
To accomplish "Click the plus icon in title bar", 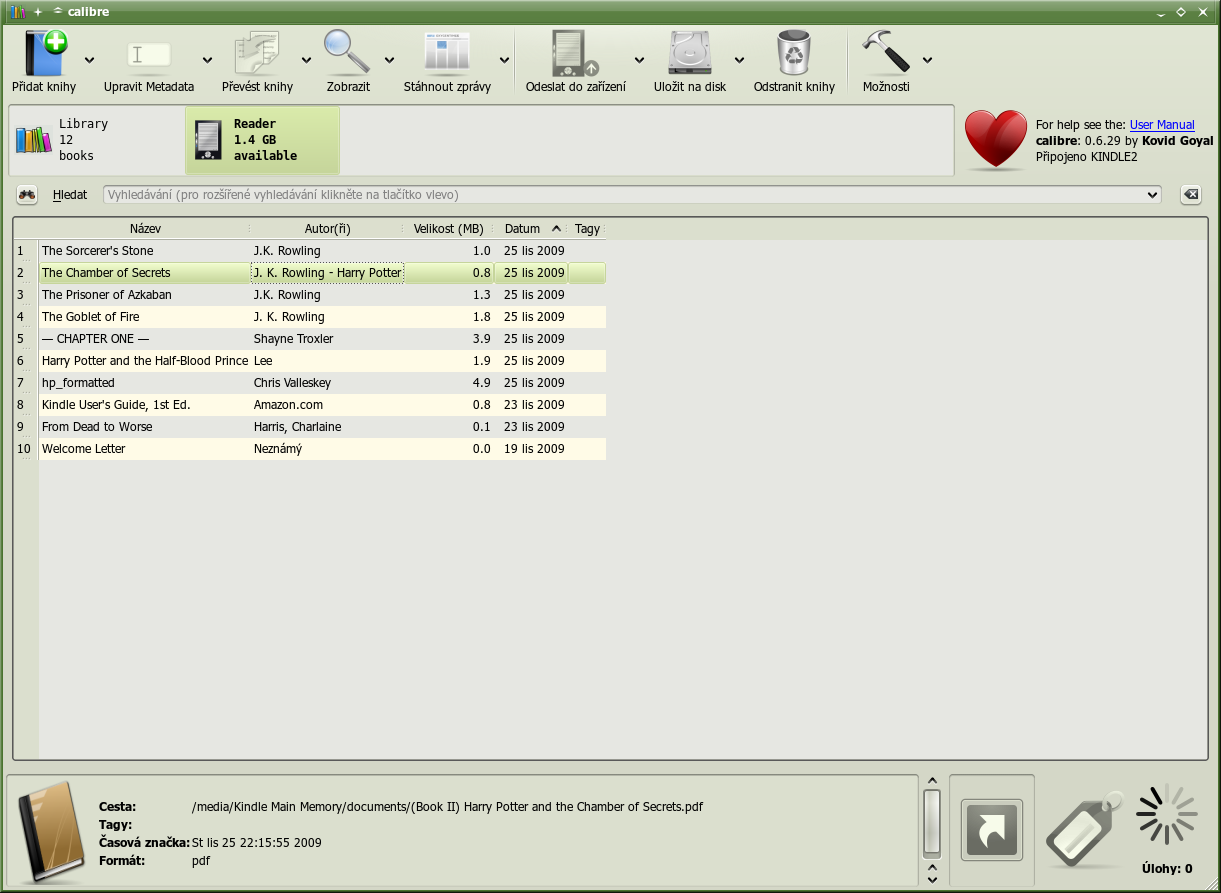I will [x=38, y=12].
